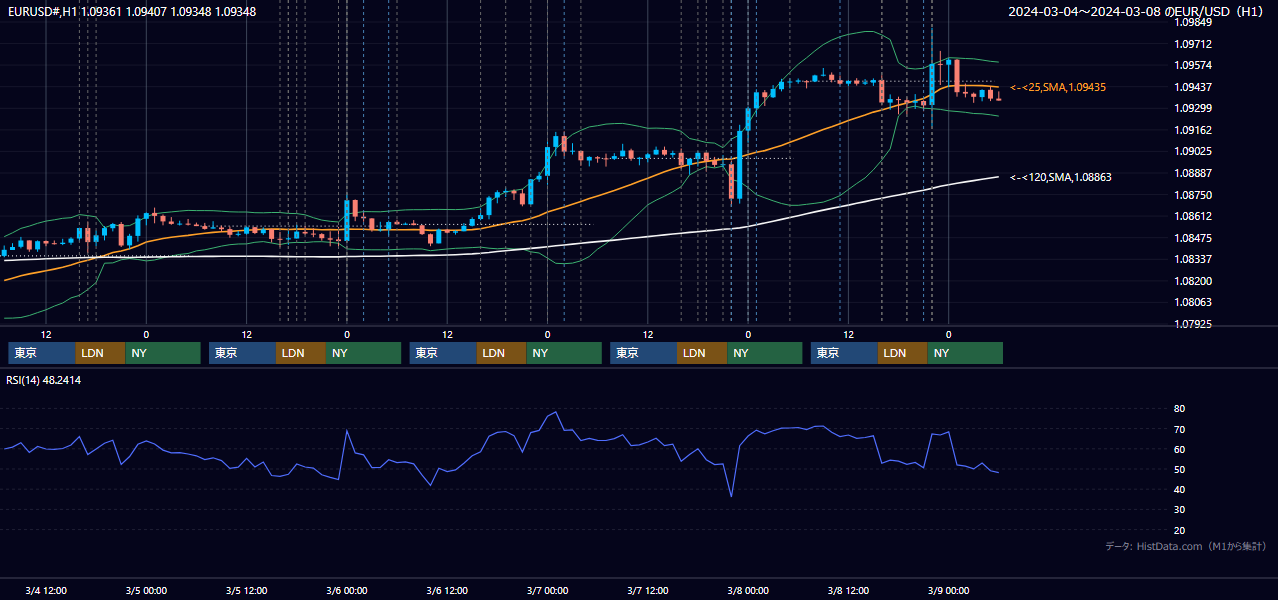Click price axis value 1.09849
The width and height of the screenshot is (1278, 600).
click(x=1194, y=22)
